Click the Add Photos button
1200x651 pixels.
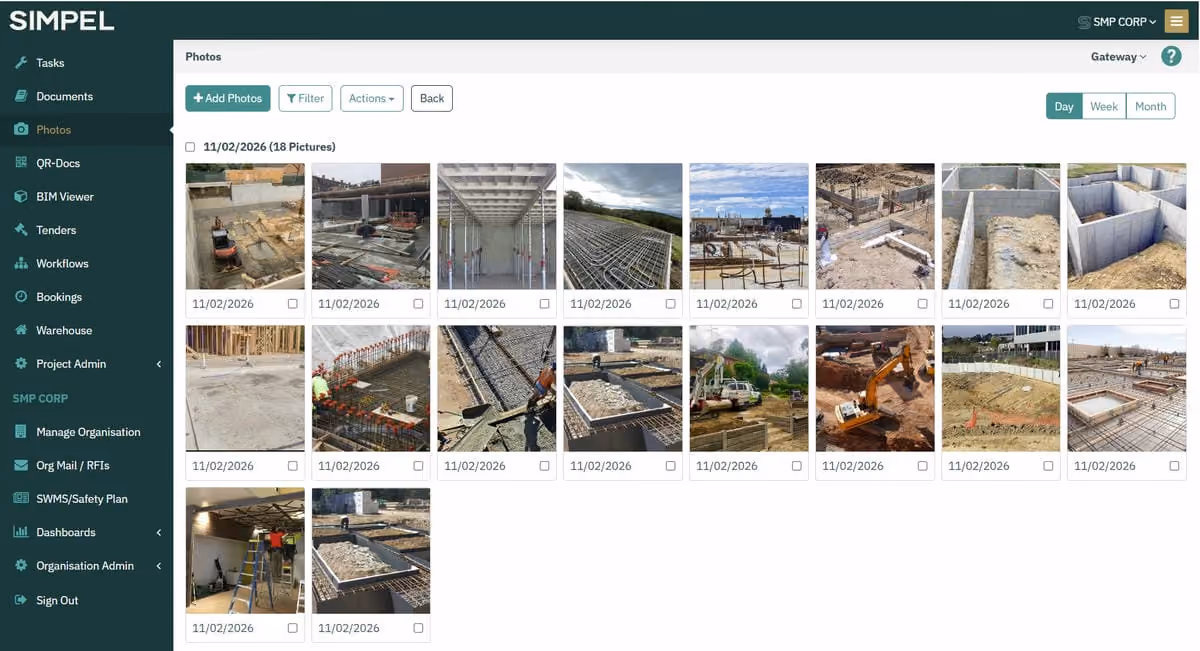tap(228, 98)
